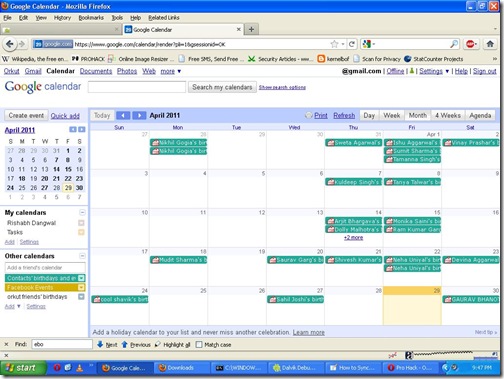504x379 pixels.
Task: Open Settings dropdown arrow at top right
Action: click(447, 71)
